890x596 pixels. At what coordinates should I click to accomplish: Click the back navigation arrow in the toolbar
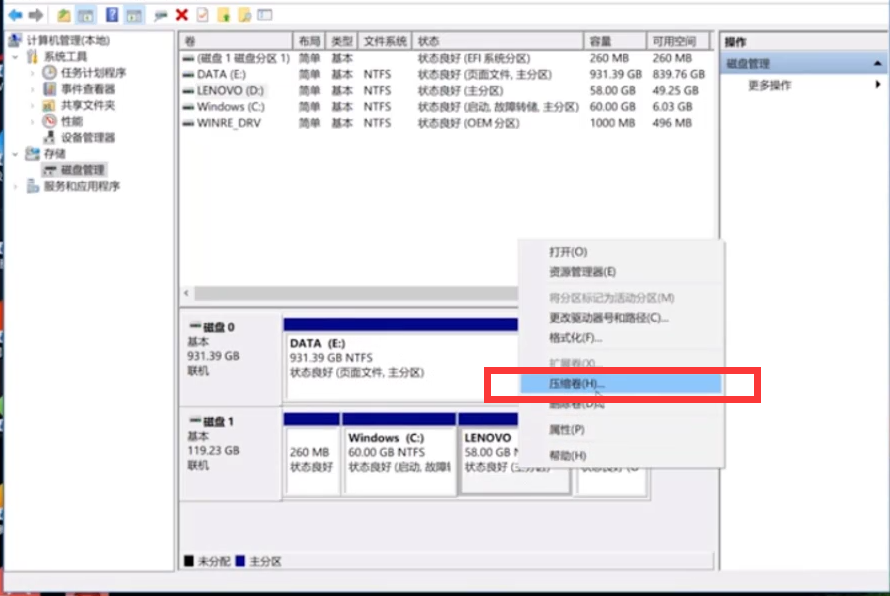point(16,14)
